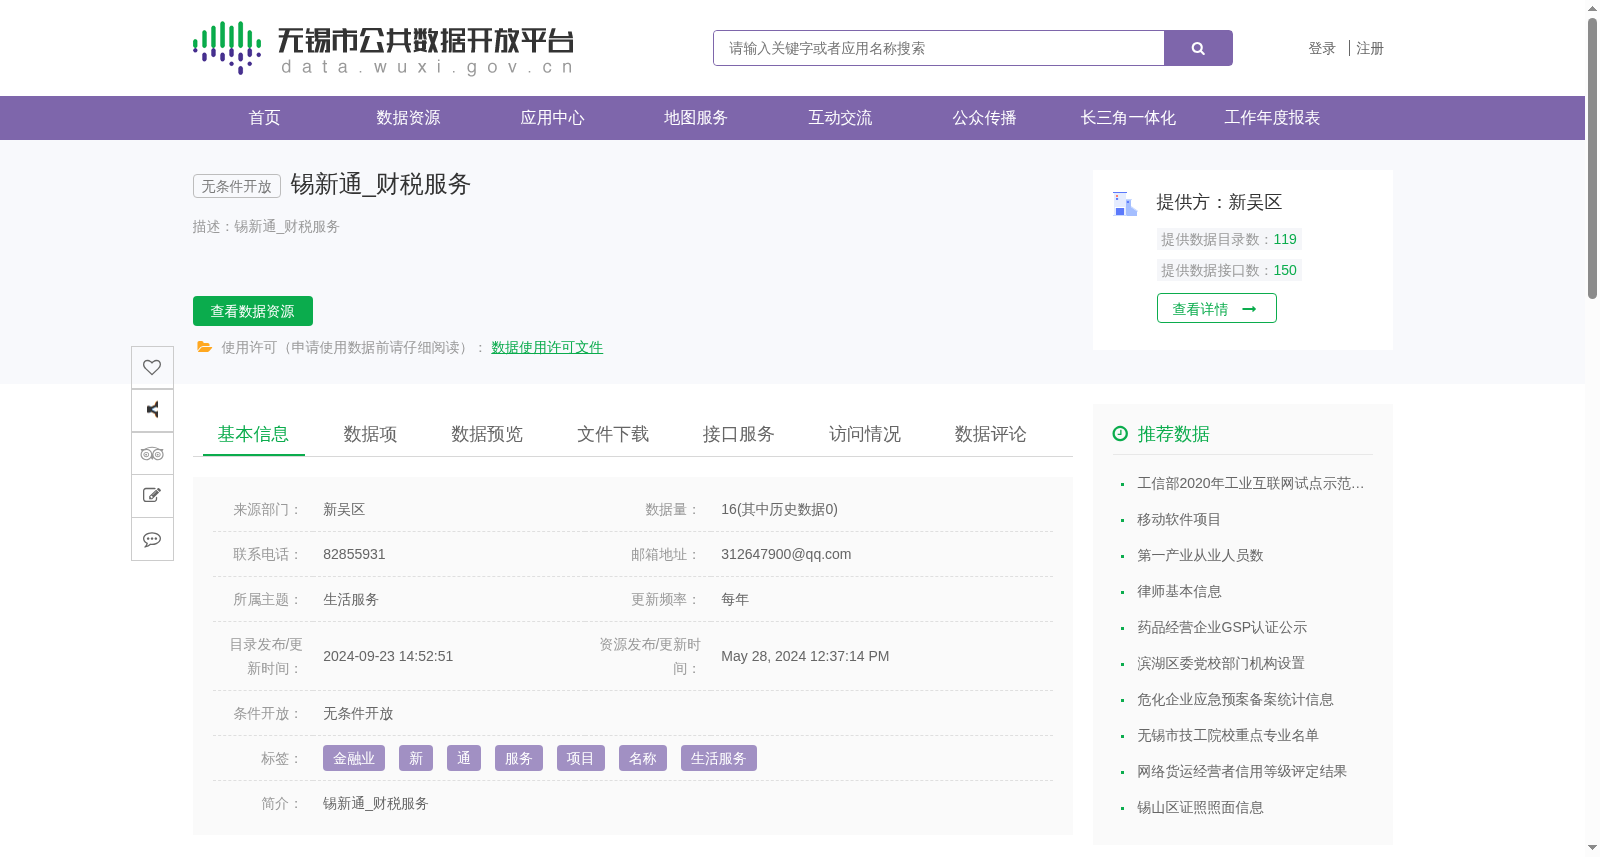Image resolution: width=1600 pixels, height=857 pixels.
Task: Open recommended item 锡山区证照照面信息
Action: 1200,807
